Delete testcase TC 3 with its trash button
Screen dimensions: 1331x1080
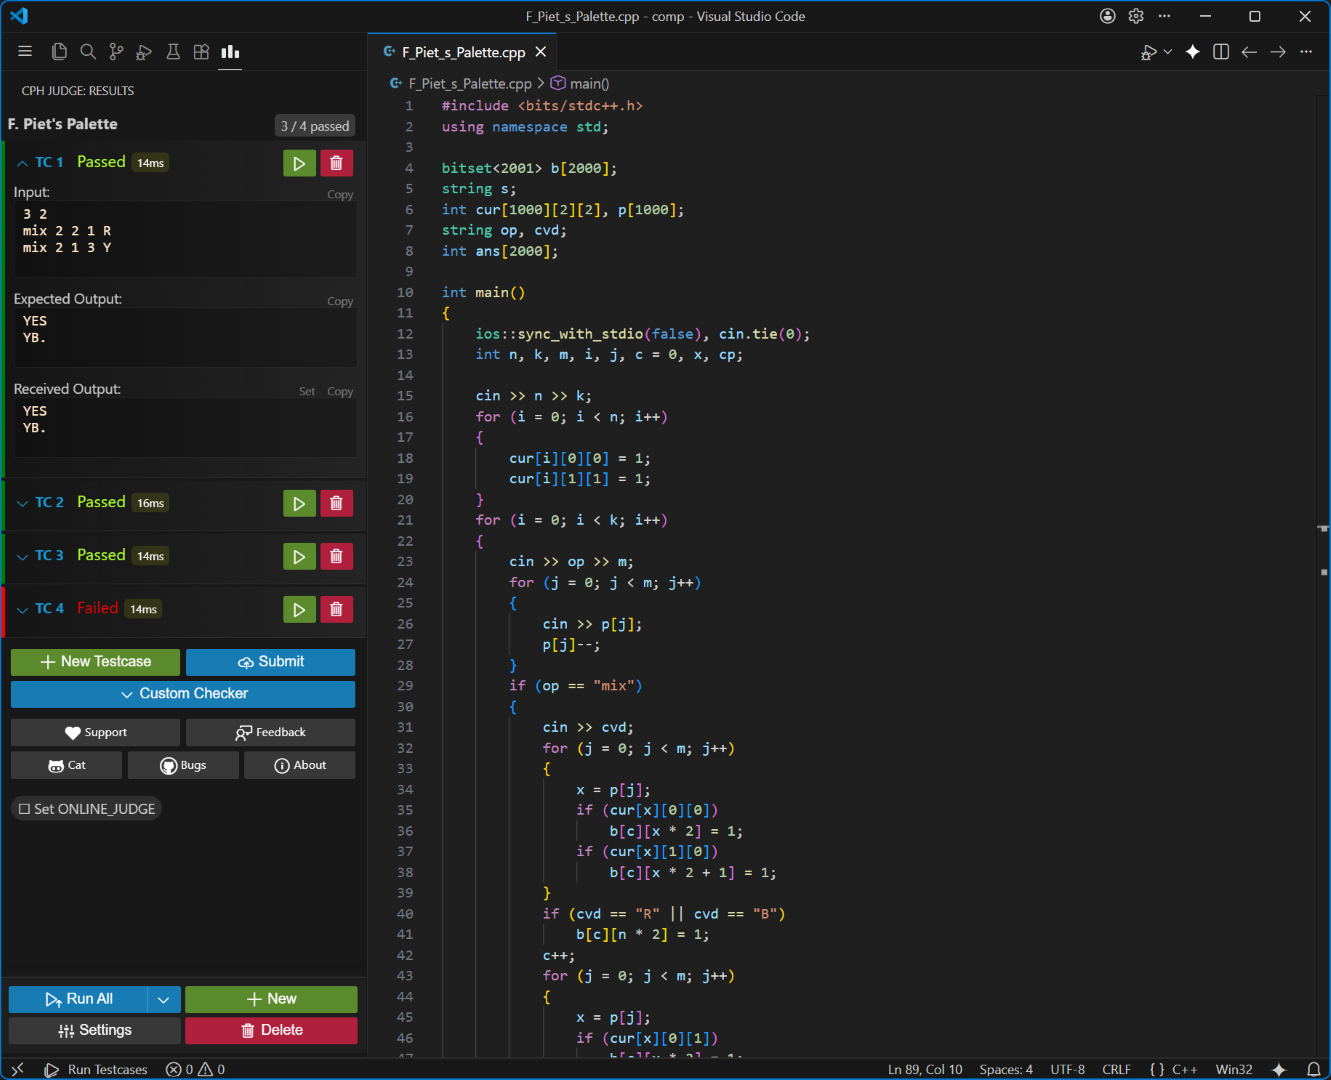pyautogui.click(x=336, y=556)
